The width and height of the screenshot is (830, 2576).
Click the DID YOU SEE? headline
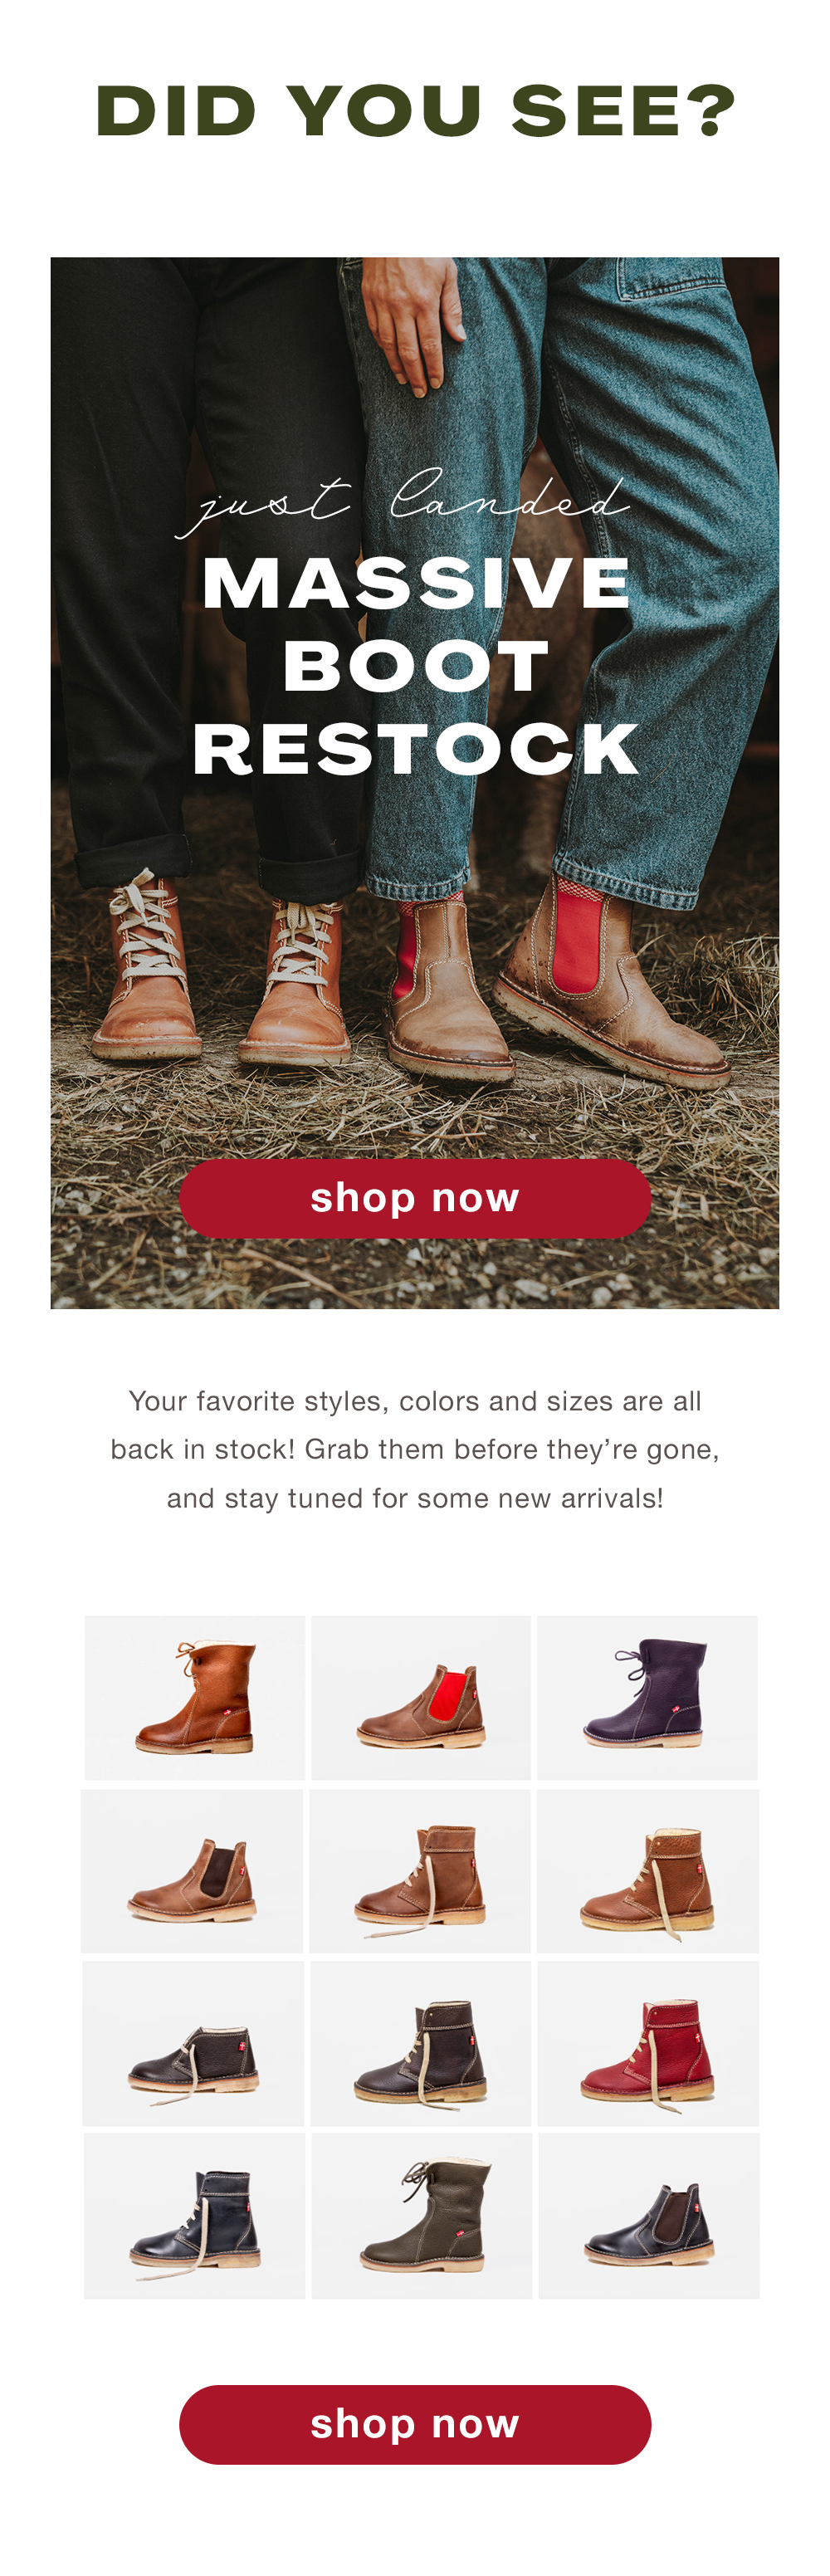click(x=415, y=110)
